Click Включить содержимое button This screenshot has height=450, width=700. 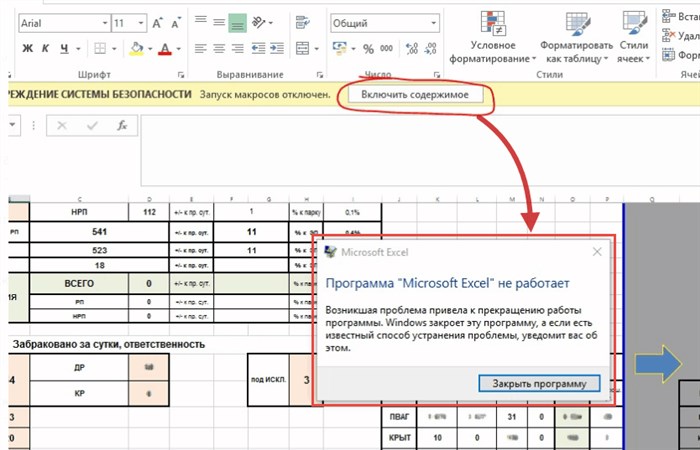tap(415, 94)
